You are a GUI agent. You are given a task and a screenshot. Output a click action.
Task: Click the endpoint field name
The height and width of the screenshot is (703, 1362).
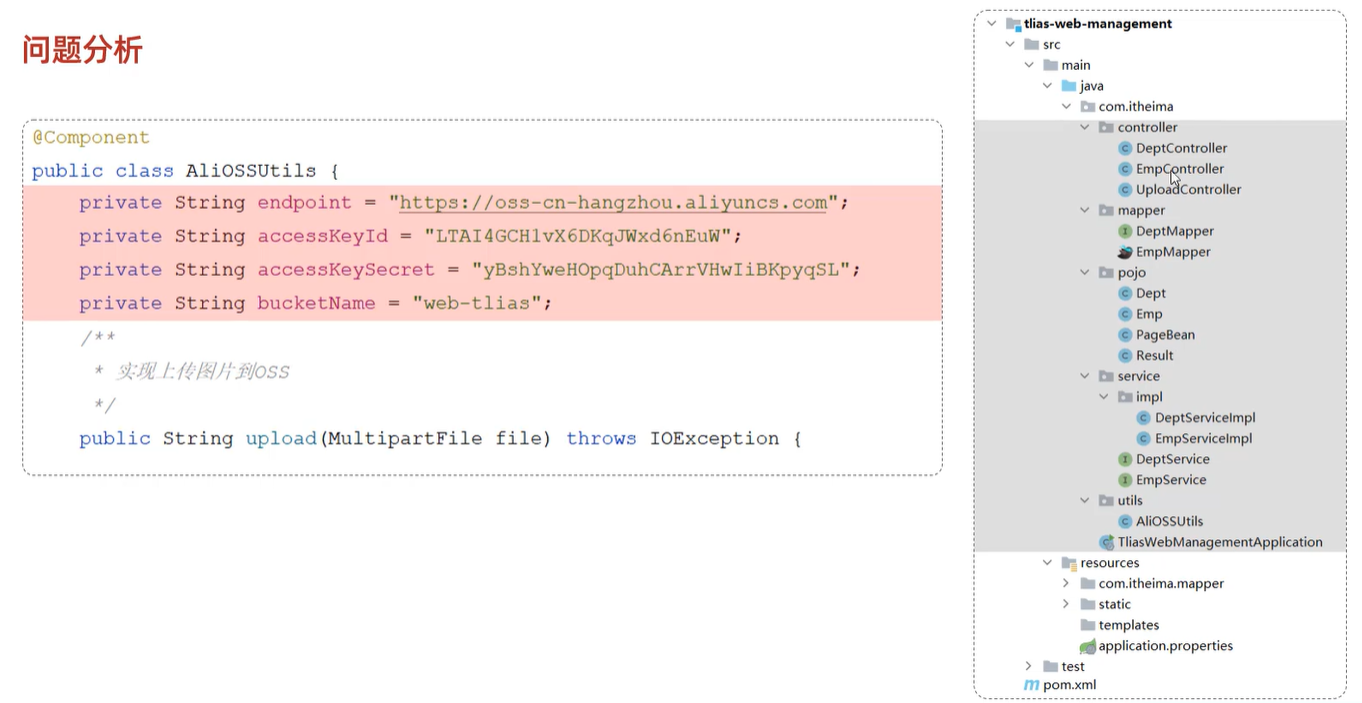[305, 203]
